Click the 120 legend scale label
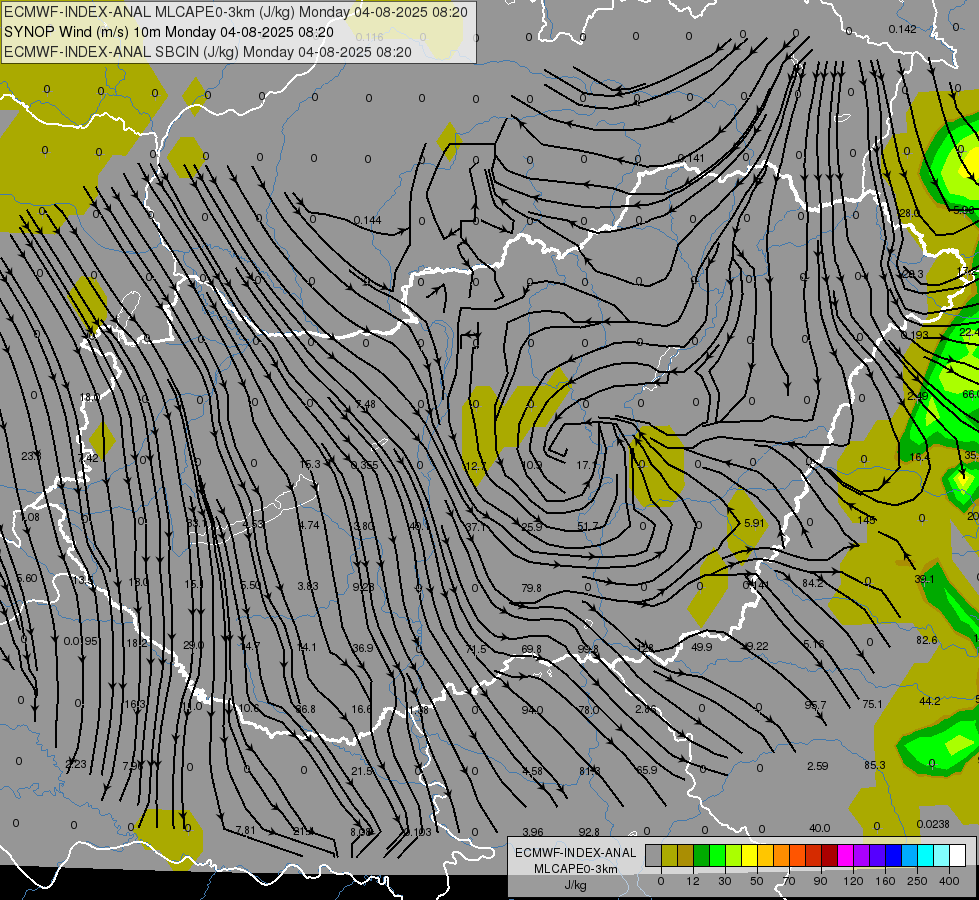This screenshot has height=900, width=979. [853, 881]
